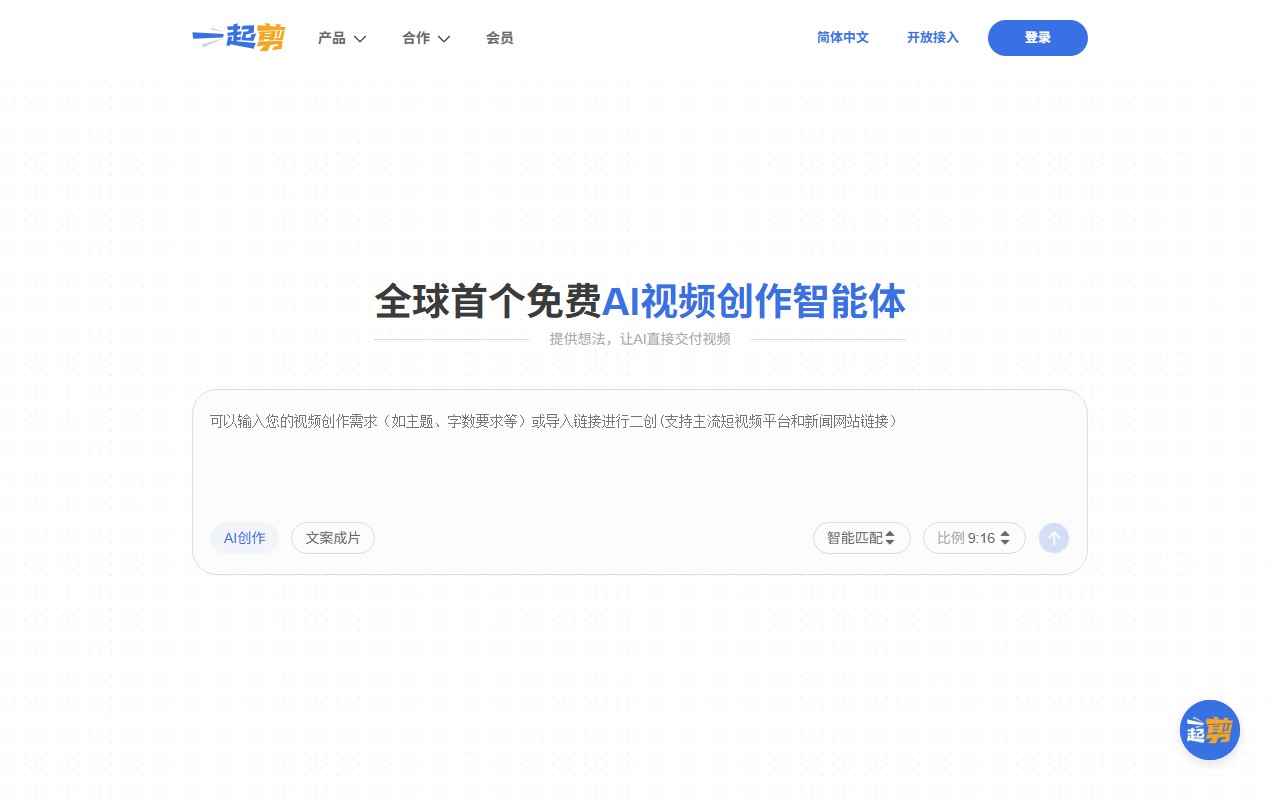1280x800 pixels.
Task: Click the floating 一起剪 badge at bottom right
Action: coord(1210,730)
